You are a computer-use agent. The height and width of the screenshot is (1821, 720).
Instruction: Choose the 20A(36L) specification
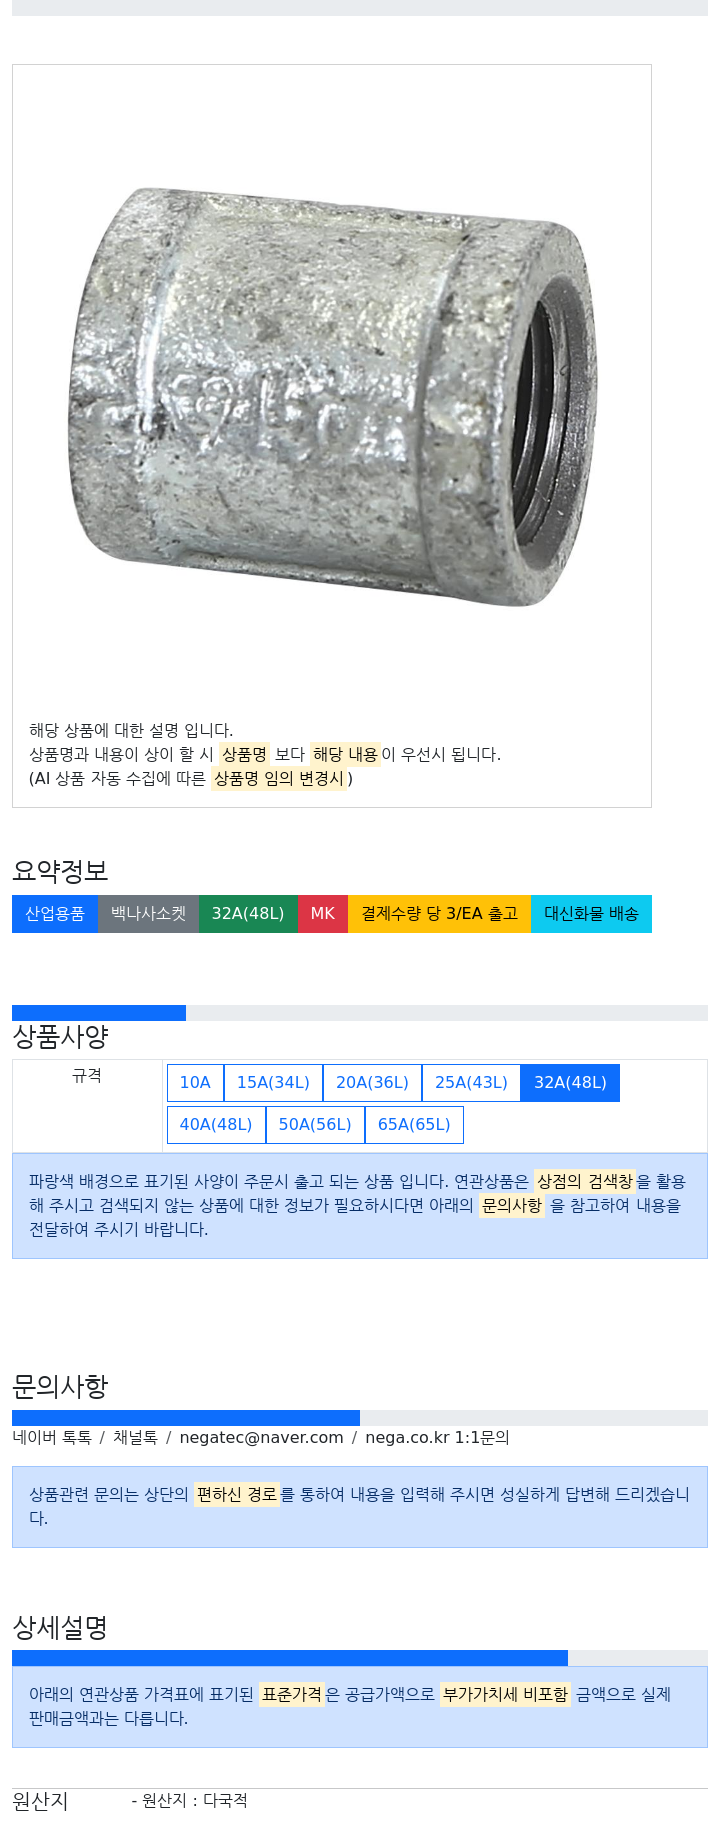pyautogui.click(x=372, y=1082)
